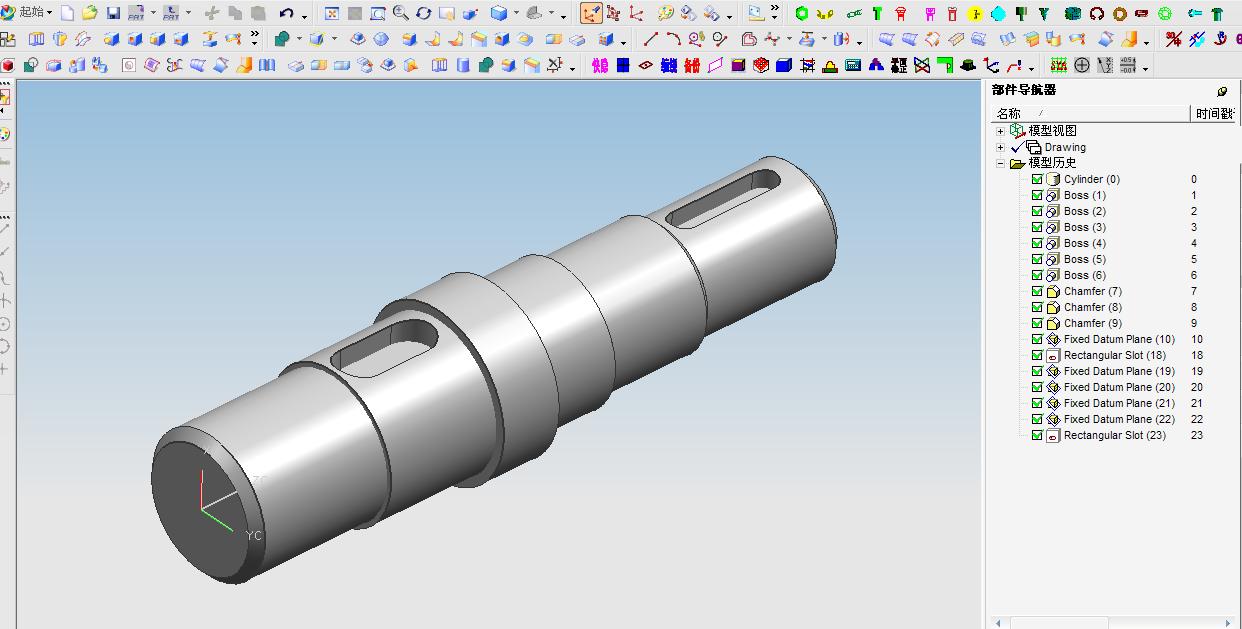
Task: Uncheck the Boss (1) feature checkbox
Action: [x=1037, y=195]
